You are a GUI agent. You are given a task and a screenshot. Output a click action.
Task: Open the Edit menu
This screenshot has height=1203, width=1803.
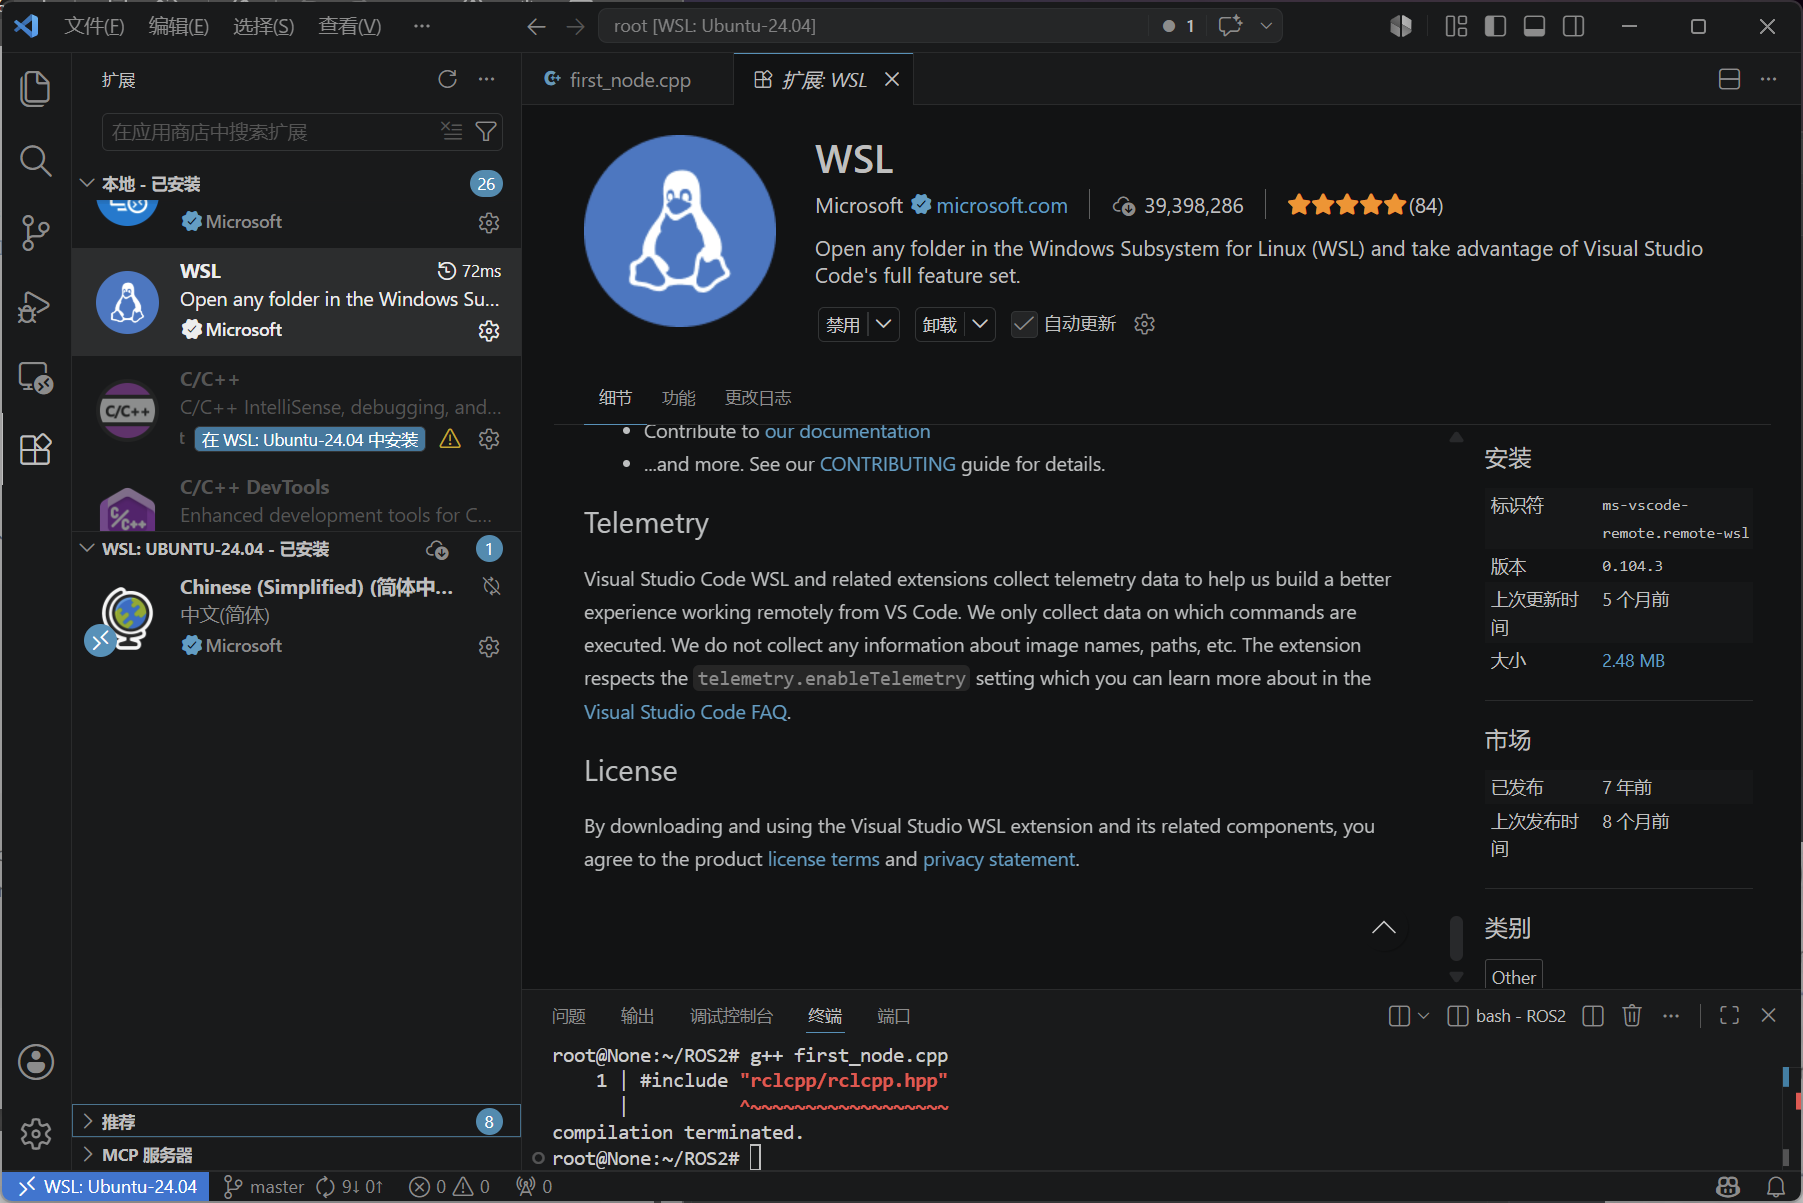point(179,26)
